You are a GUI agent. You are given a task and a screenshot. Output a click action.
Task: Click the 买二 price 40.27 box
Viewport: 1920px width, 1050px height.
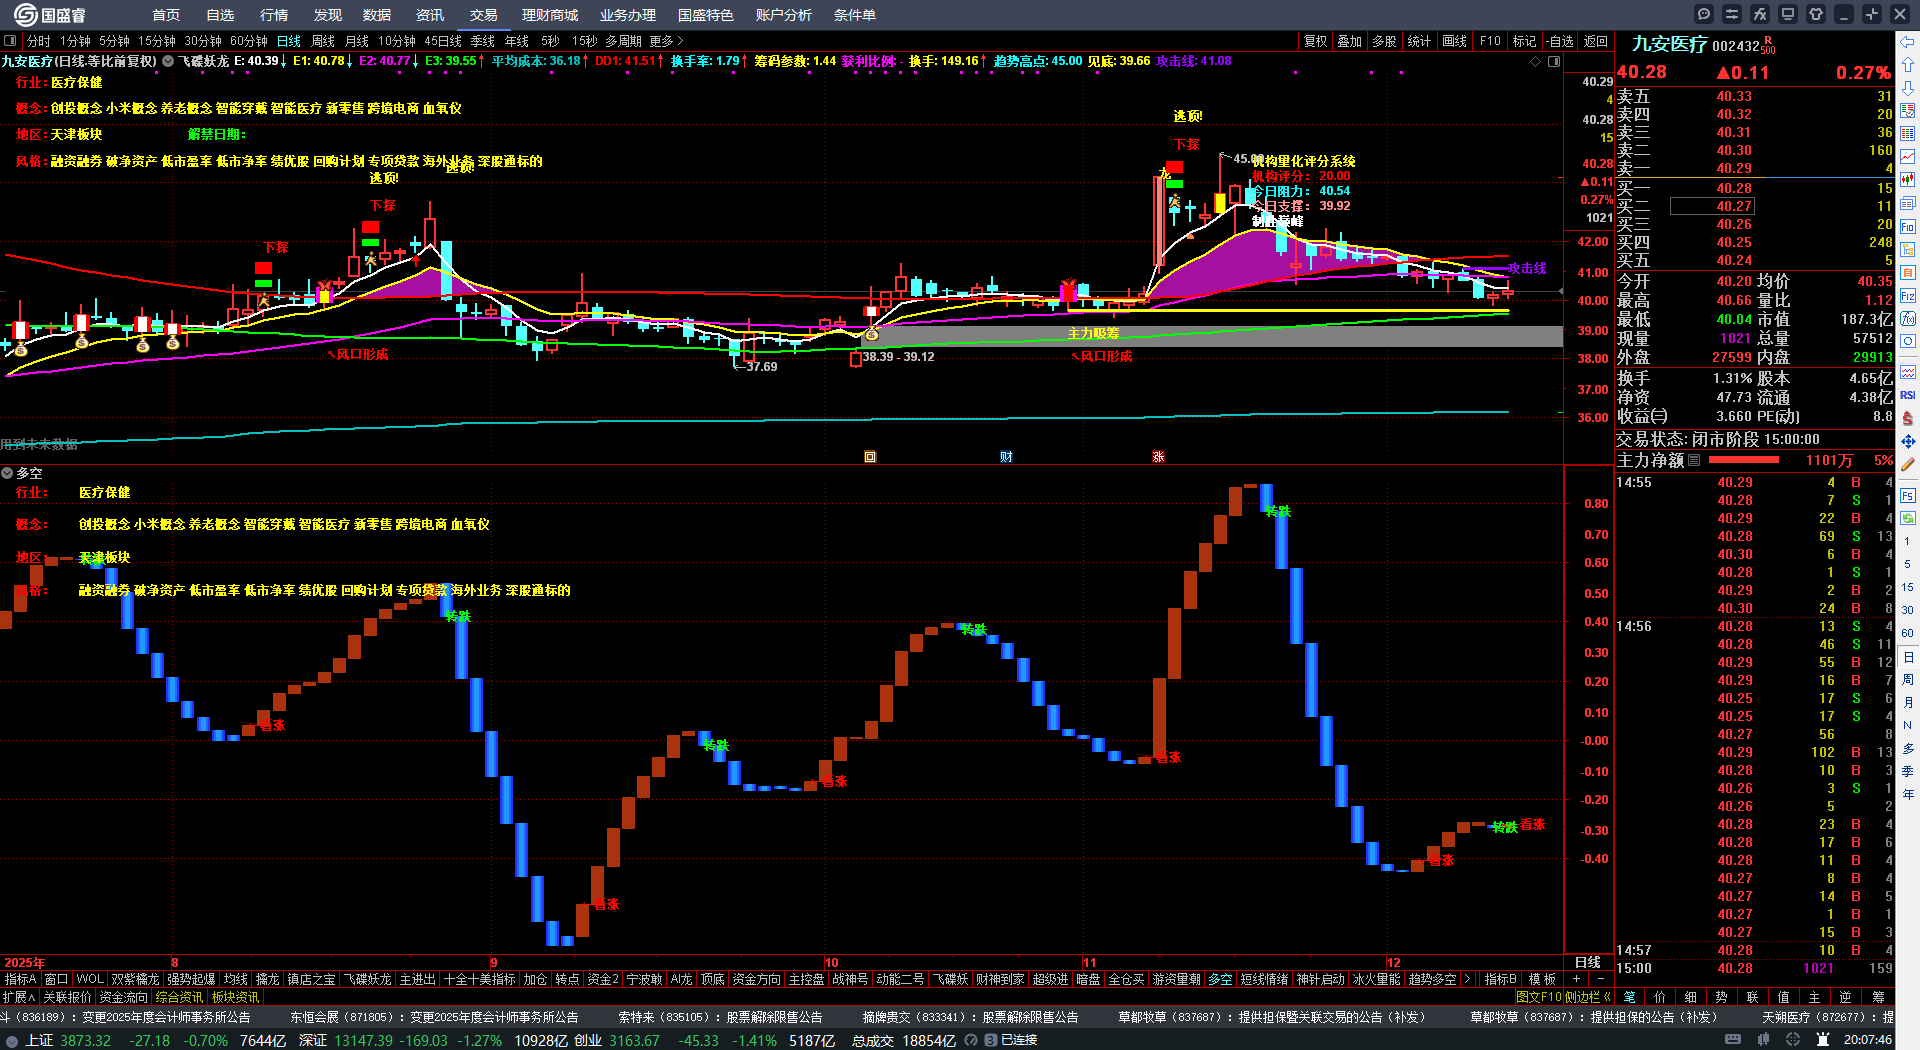pos(1712,206)
